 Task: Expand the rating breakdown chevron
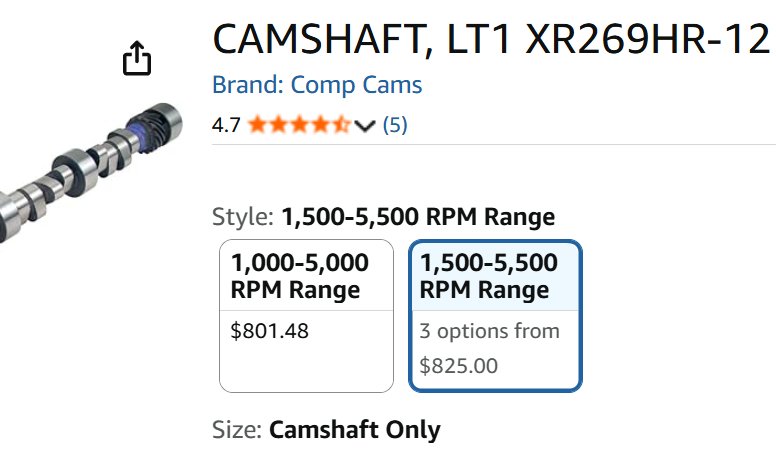point(364,126)
